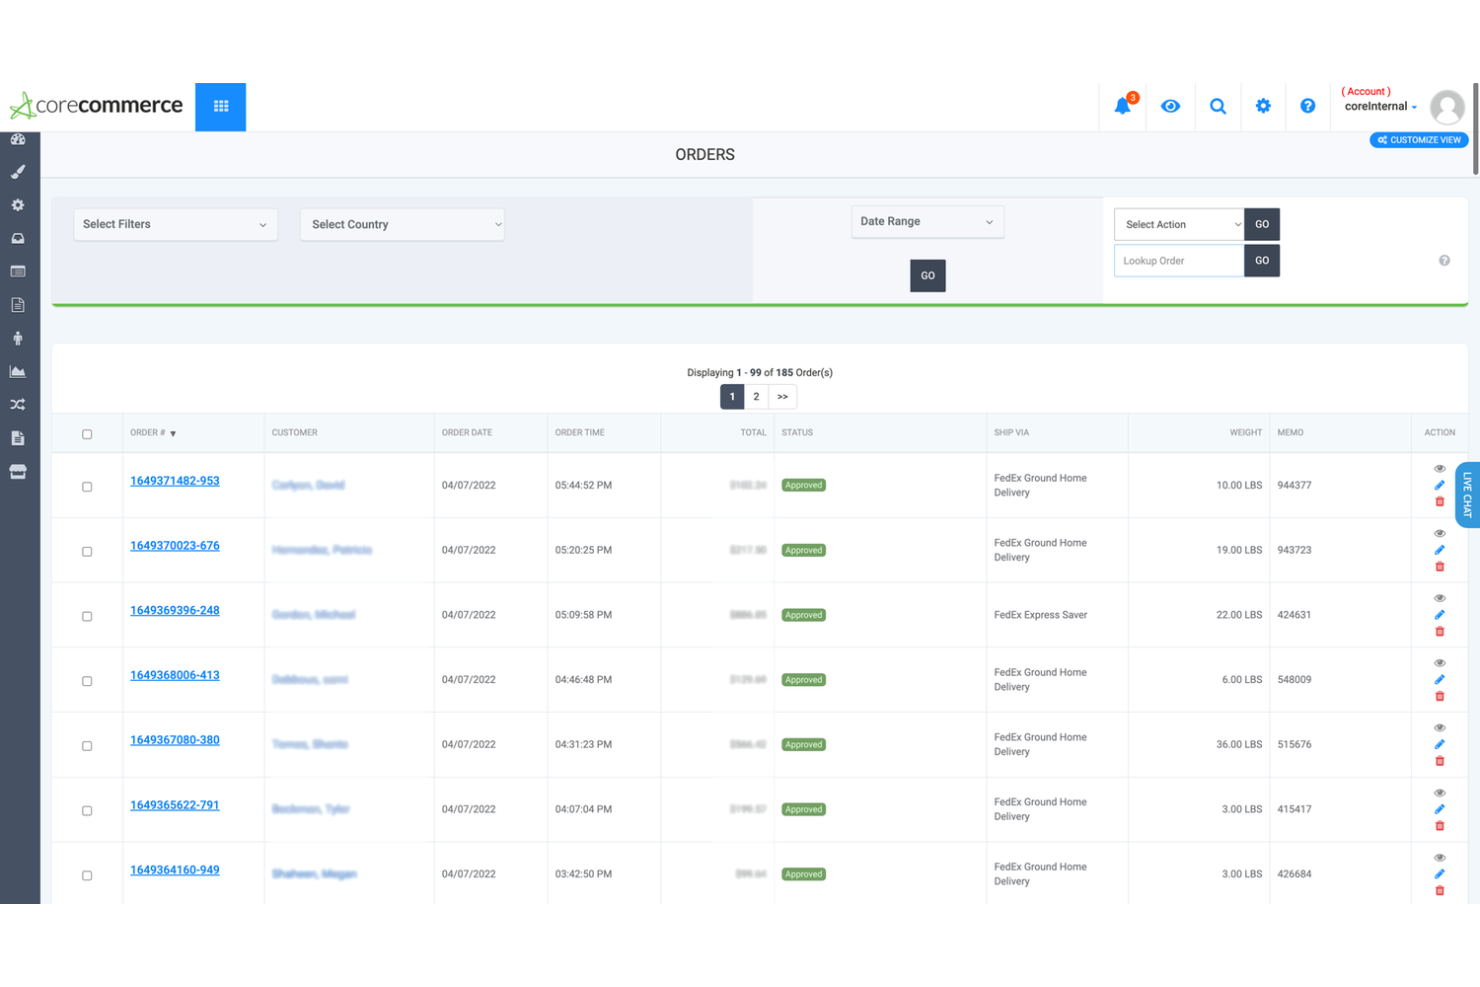
Task: Expand the Select Filters dropdown
Action: click(x=175, y=224)
